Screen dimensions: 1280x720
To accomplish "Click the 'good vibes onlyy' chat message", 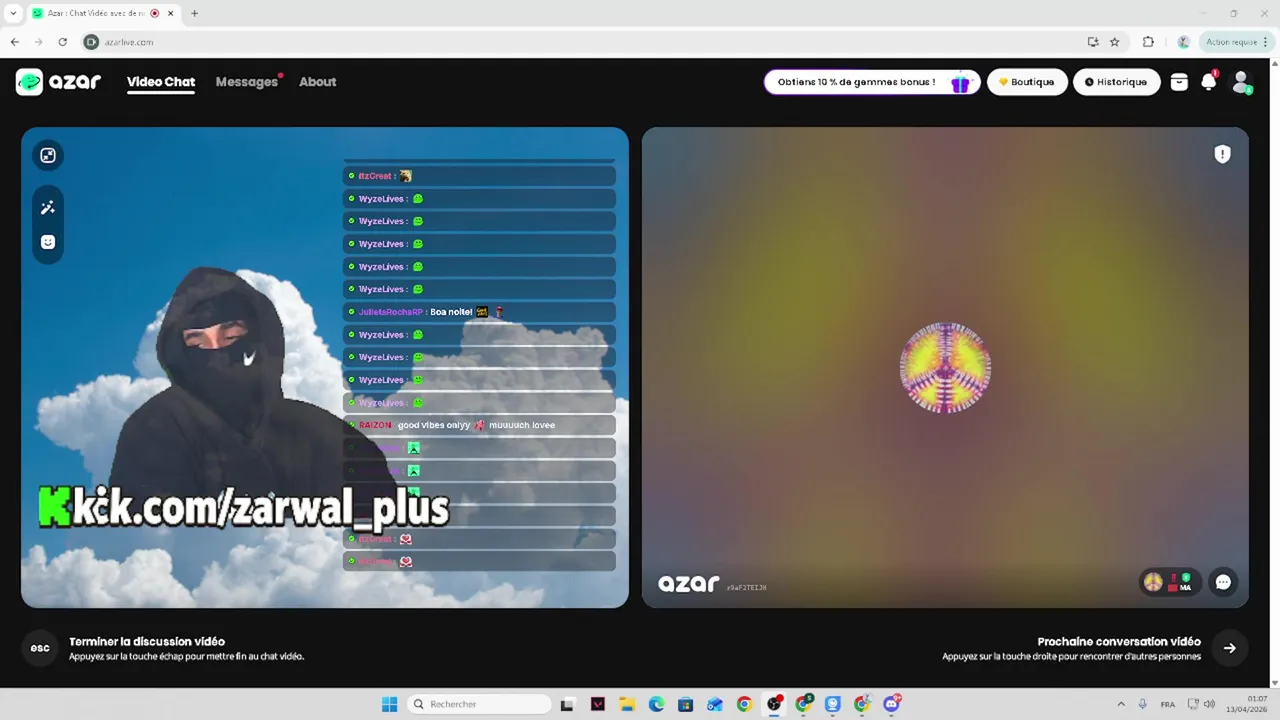I will pyautogui.click(x=479, y=425).
